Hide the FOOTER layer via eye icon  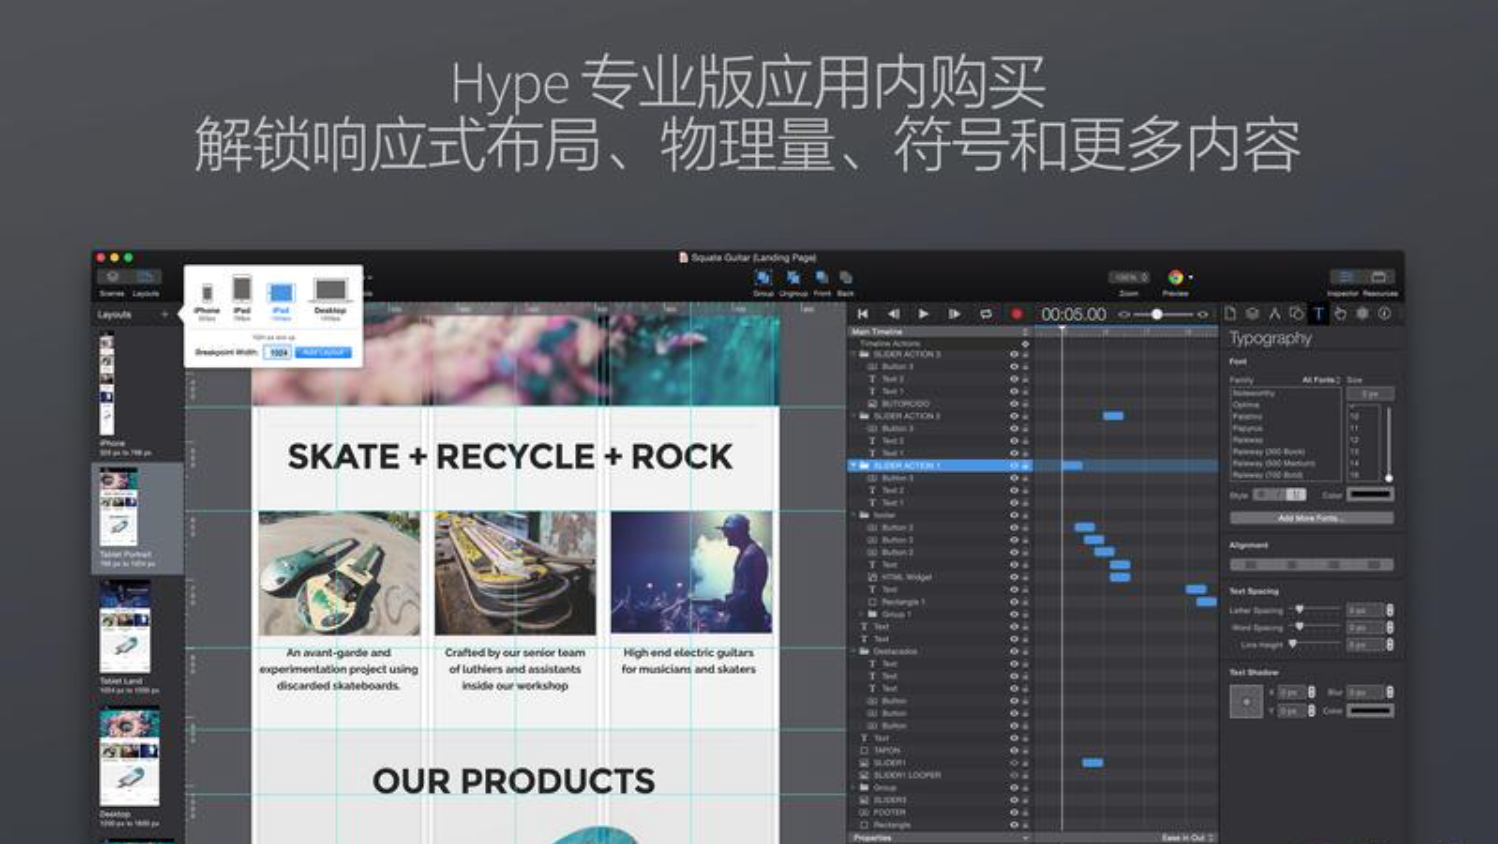click(x=1013, y=812)
